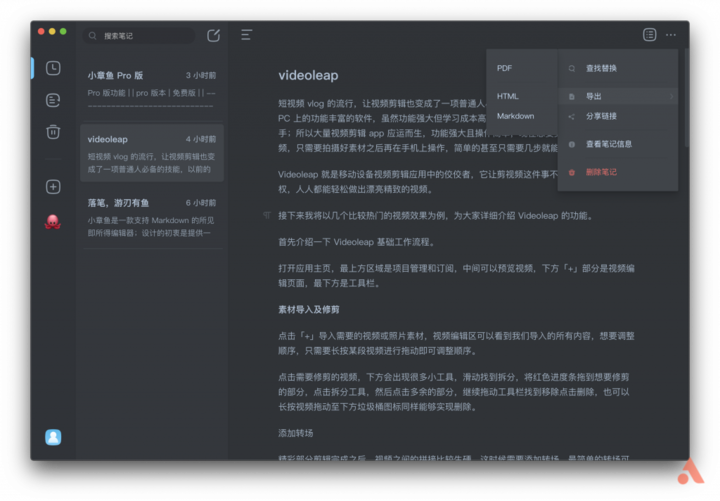Click the 6 小时前 timestamp
The image size is (720, 501).
click(x=201, y=203)
